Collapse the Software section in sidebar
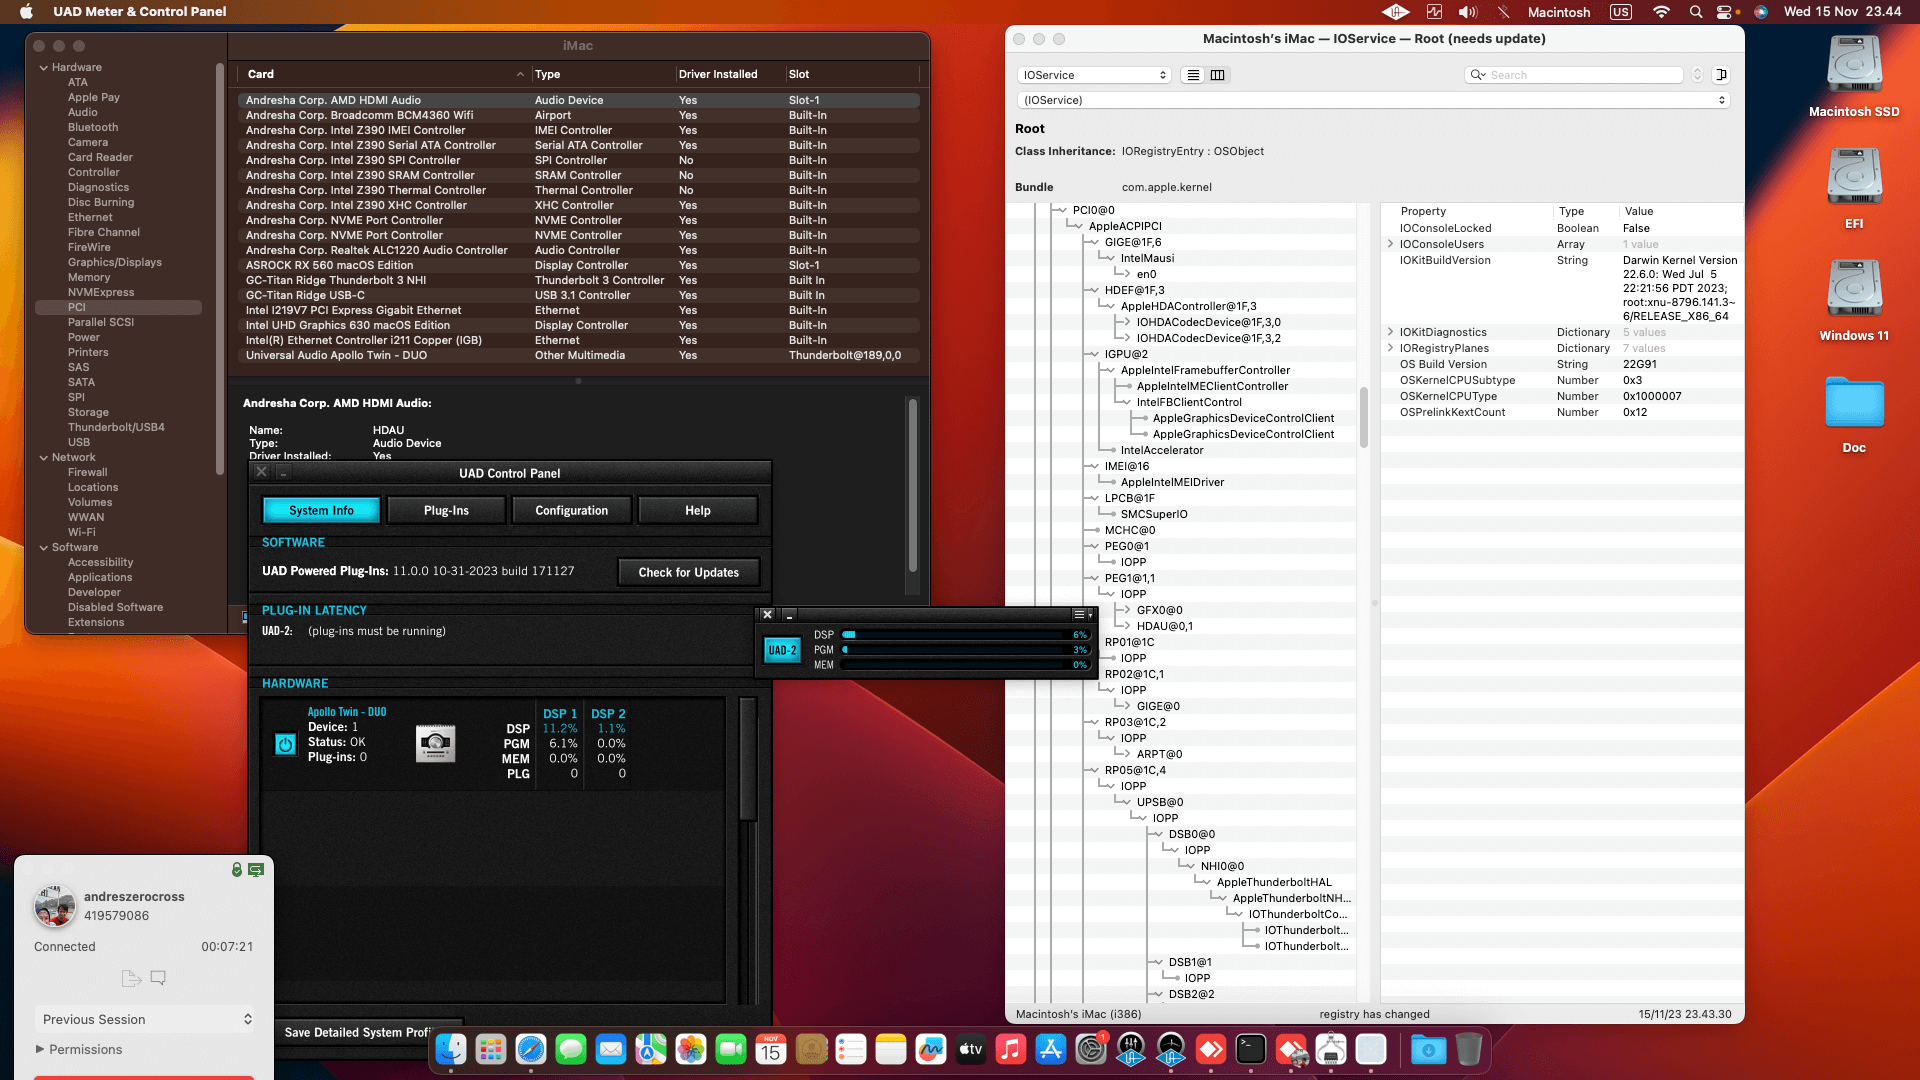Screen dimensions: 1920x1080 [44, 548]
